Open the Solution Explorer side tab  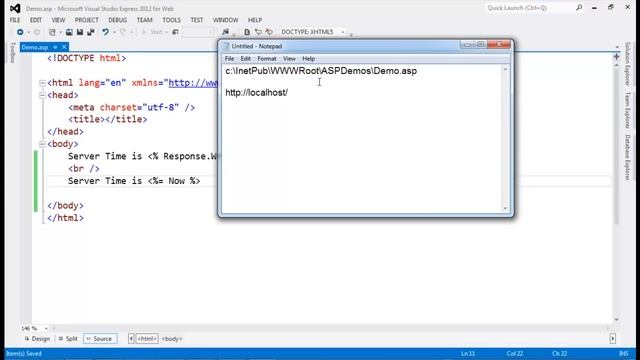tap(627, 64)
